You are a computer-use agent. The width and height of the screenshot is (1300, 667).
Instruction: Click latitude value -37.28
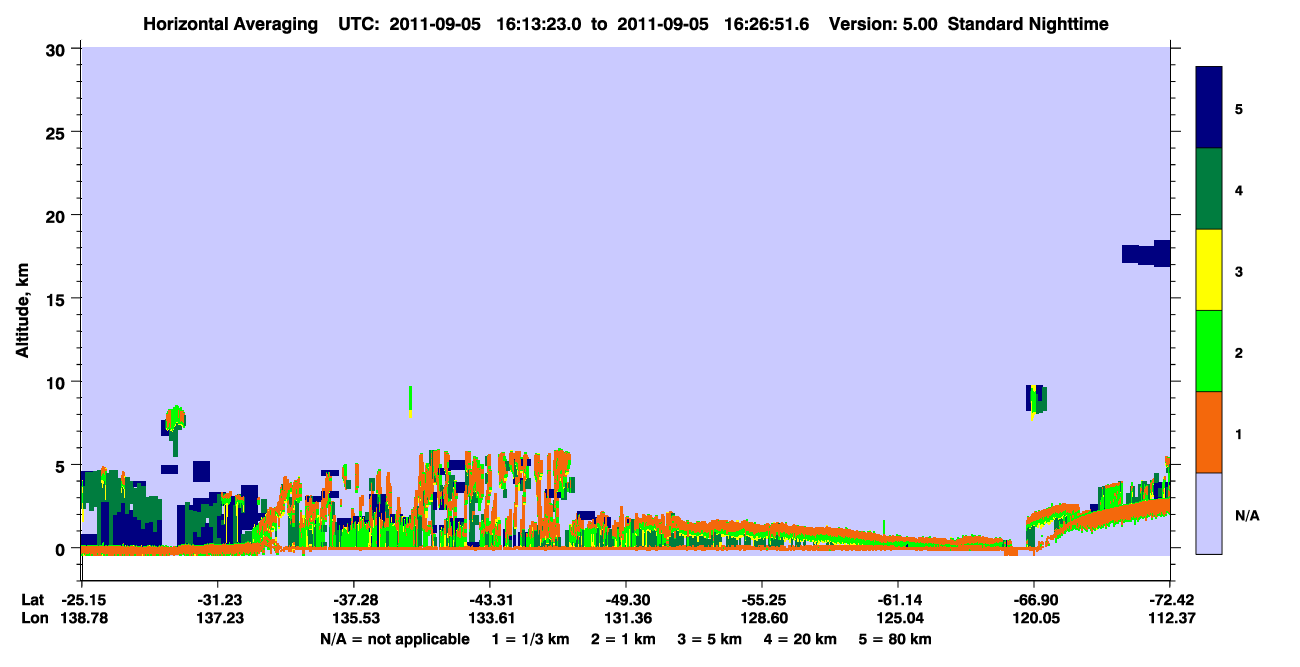coord(354,599)
